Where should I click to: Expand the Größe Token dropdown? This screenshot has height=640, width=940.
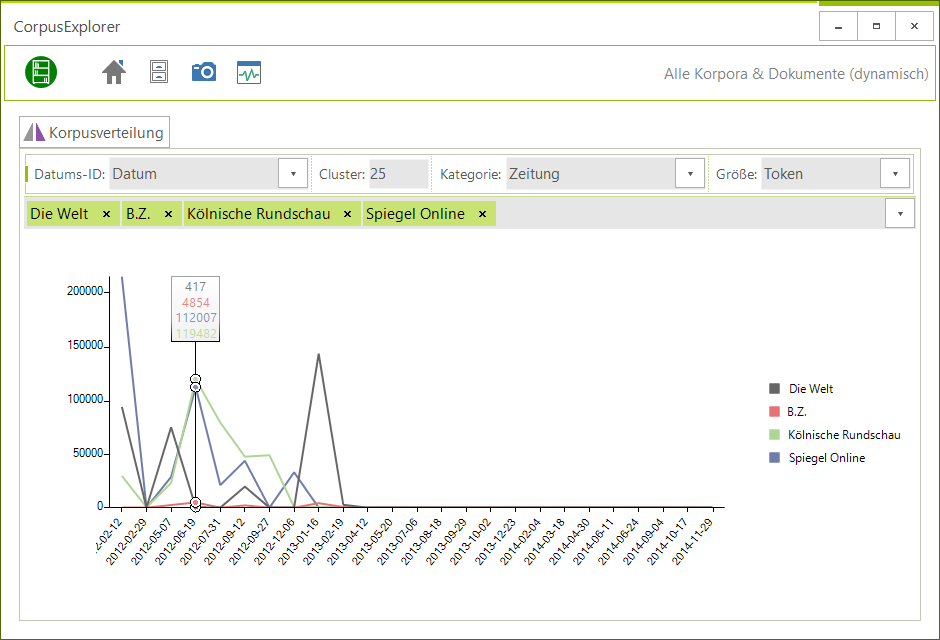(894, 174)
